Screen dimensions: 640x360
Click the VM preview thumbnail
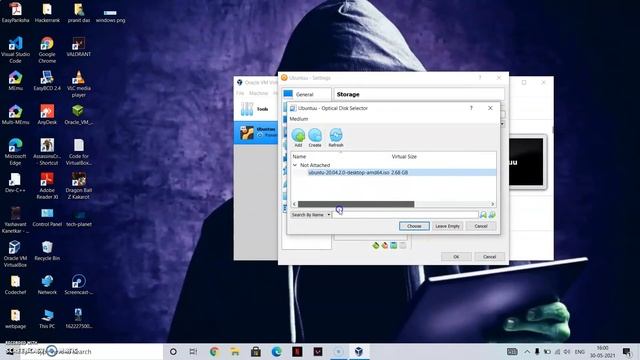(526, 162)
